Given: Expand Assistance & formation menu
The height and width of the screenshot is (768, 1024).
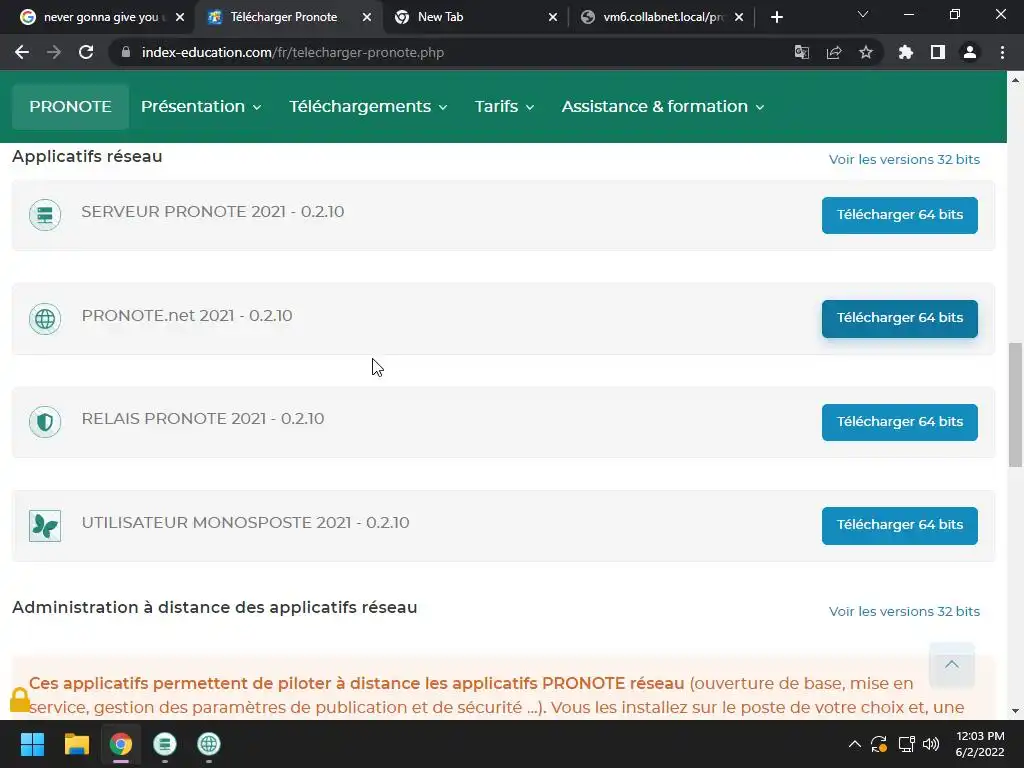Looking at the screenshot, I should [663, 106].
